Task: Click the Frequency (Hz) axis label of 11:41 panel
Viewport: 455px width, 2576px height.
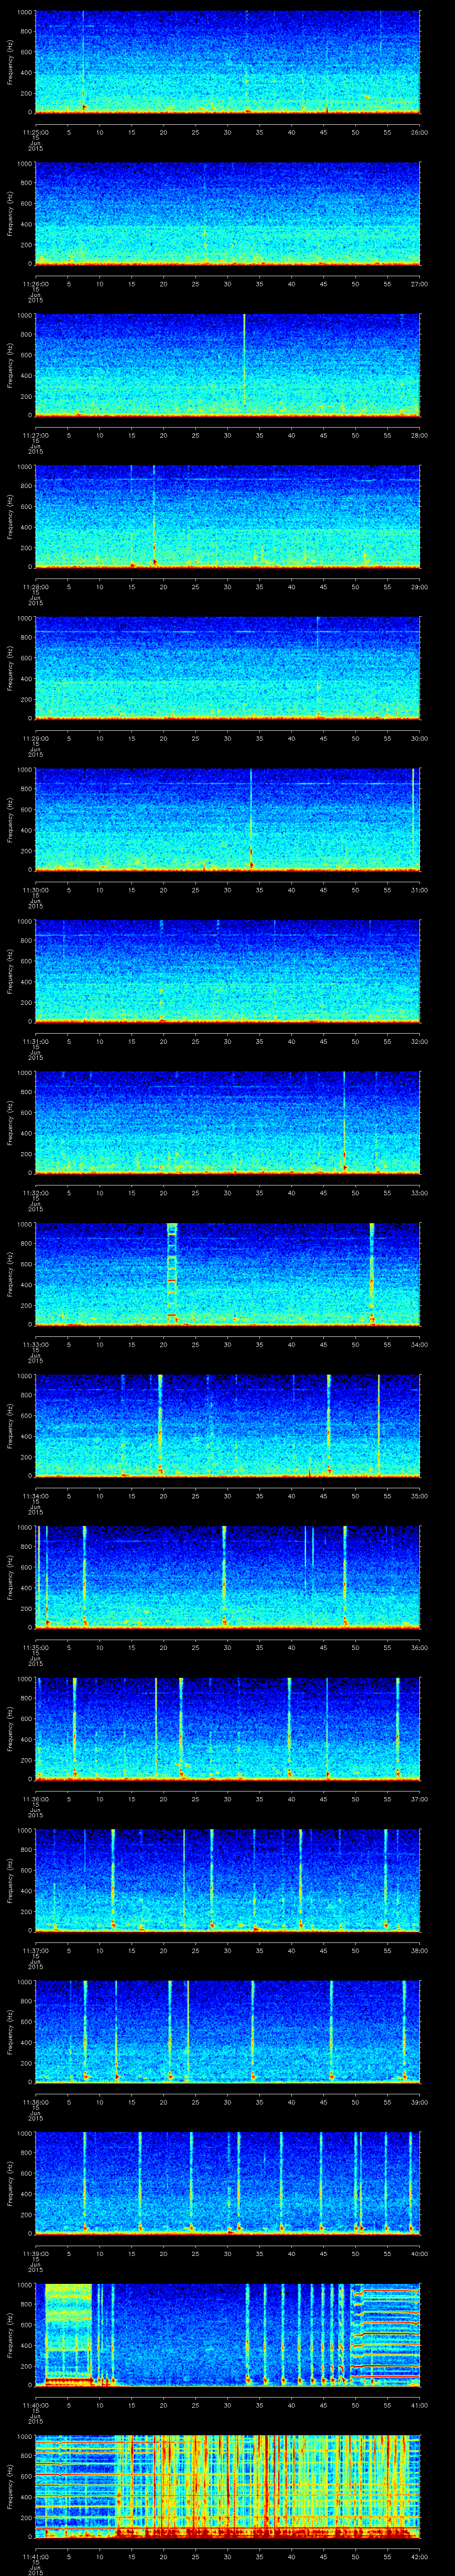Action: 10,2486
